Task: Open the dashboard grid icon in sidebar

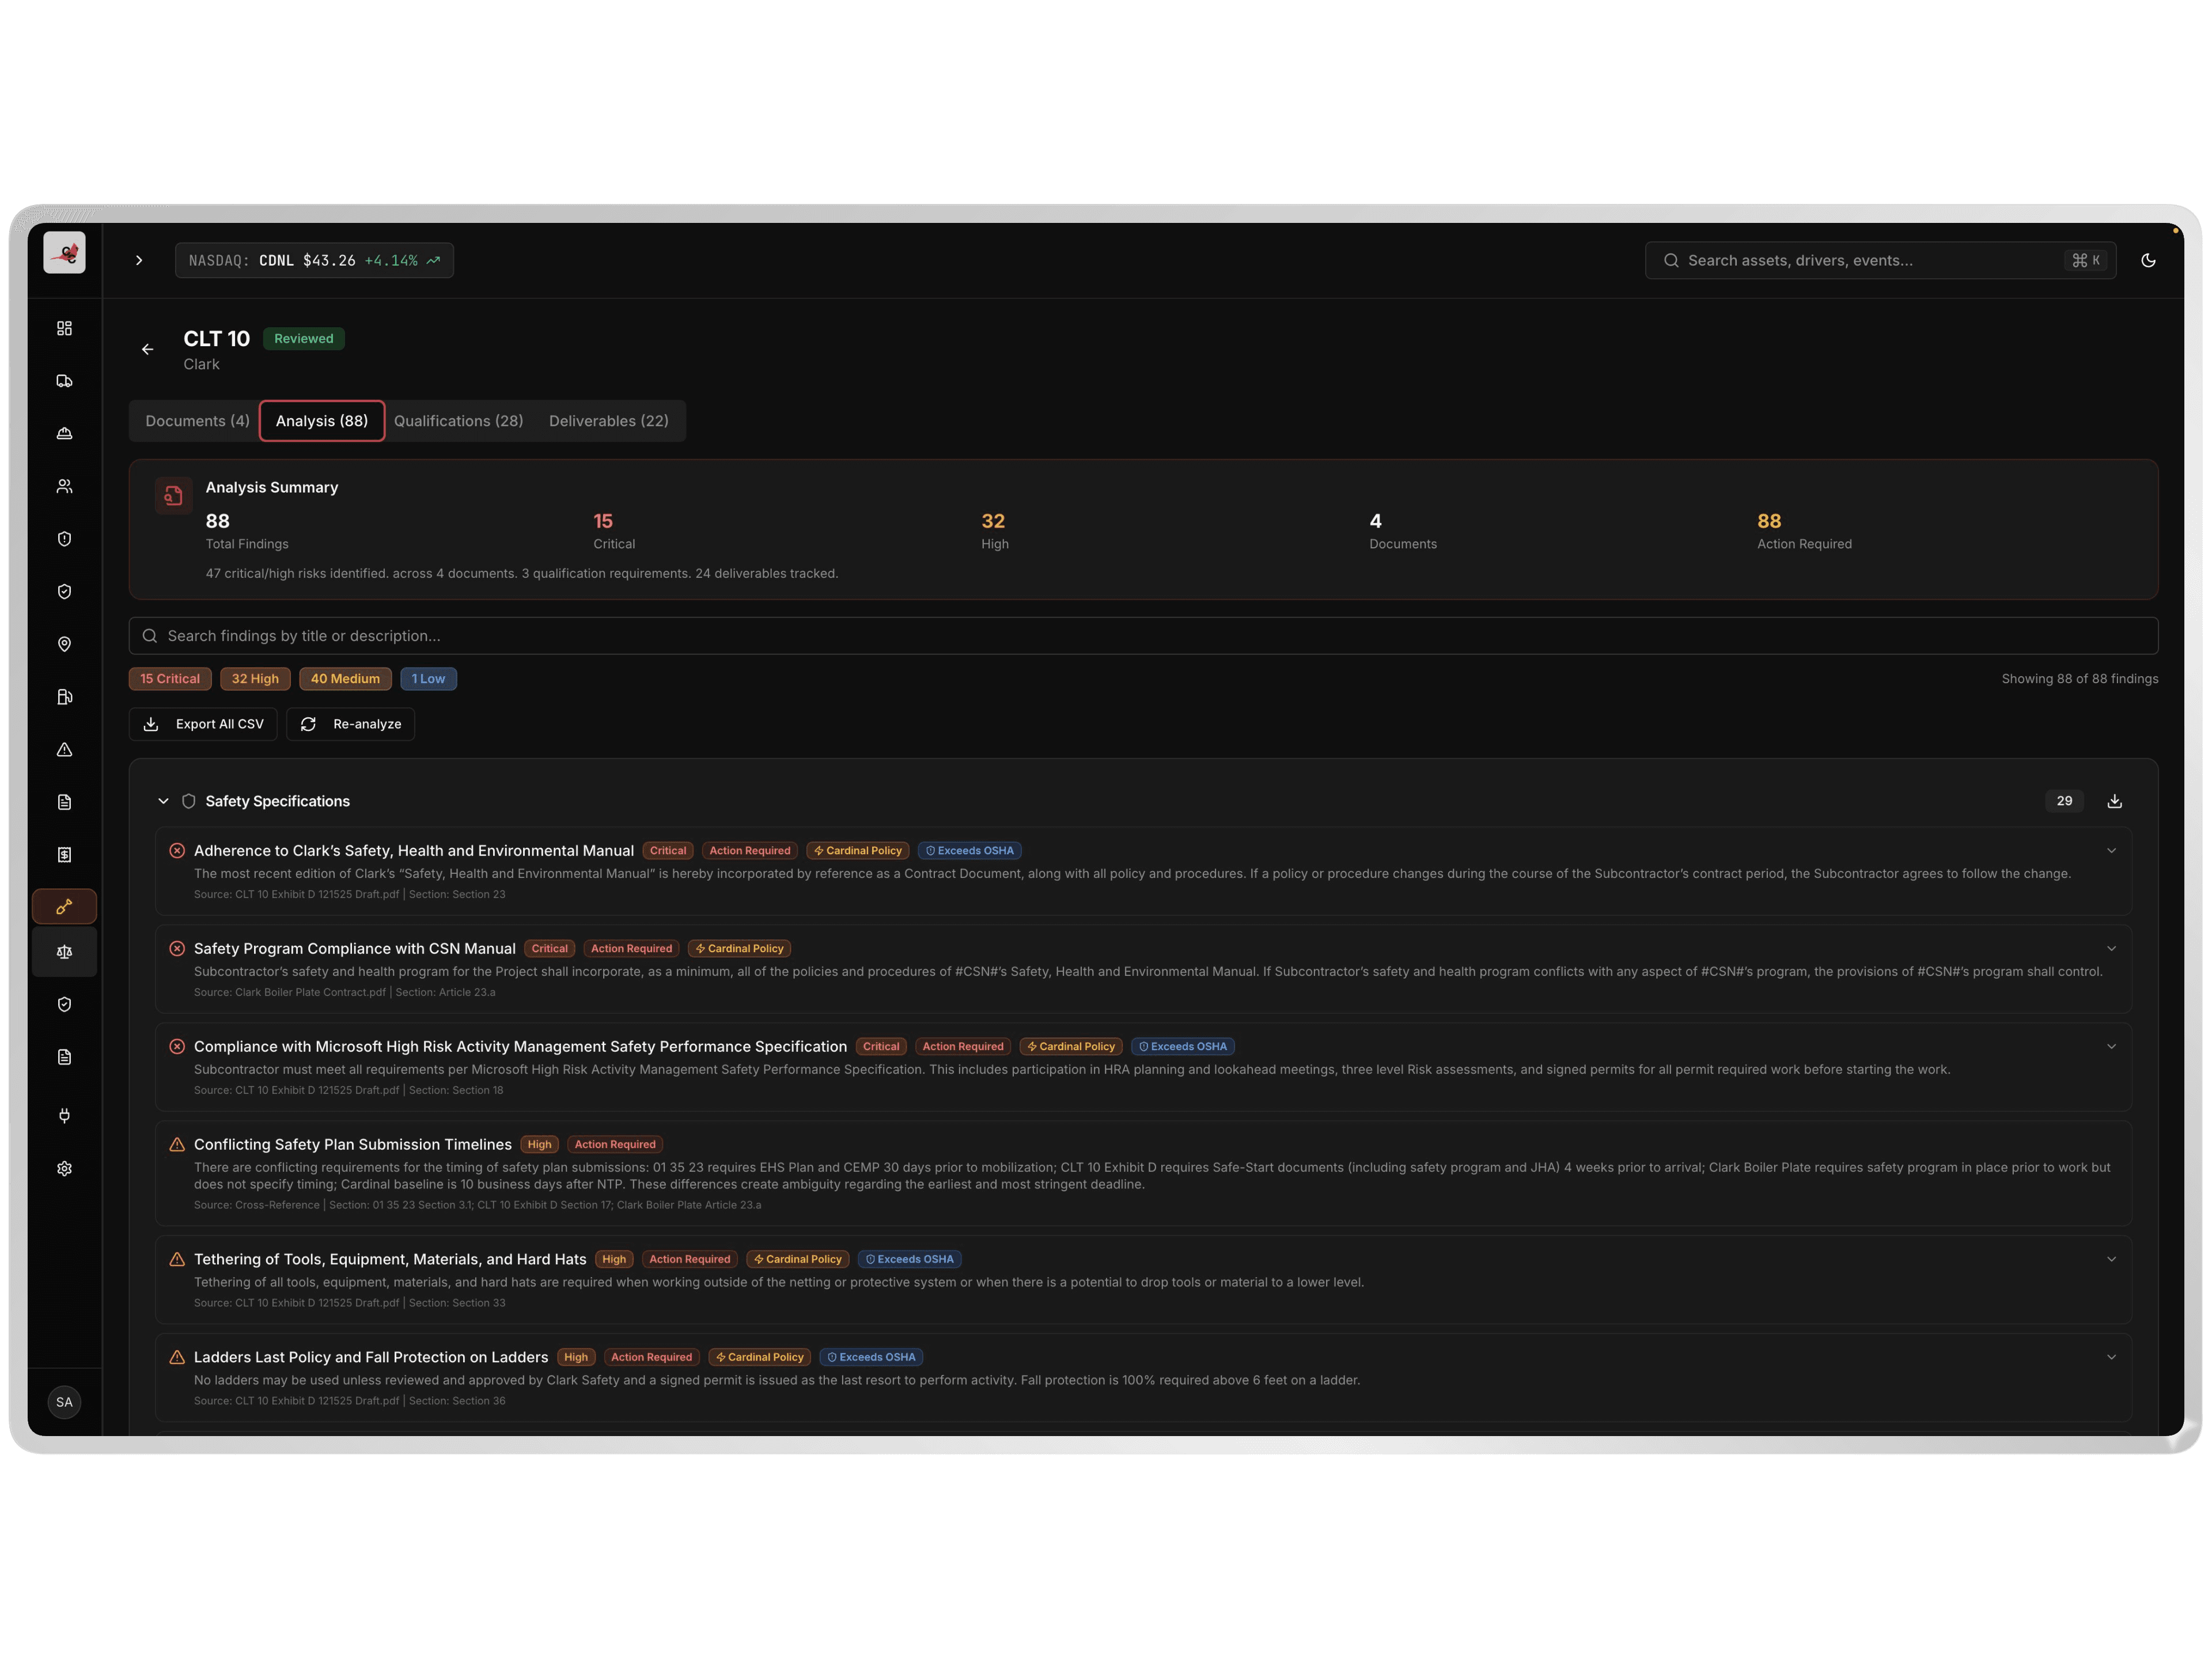Action: 64,328
